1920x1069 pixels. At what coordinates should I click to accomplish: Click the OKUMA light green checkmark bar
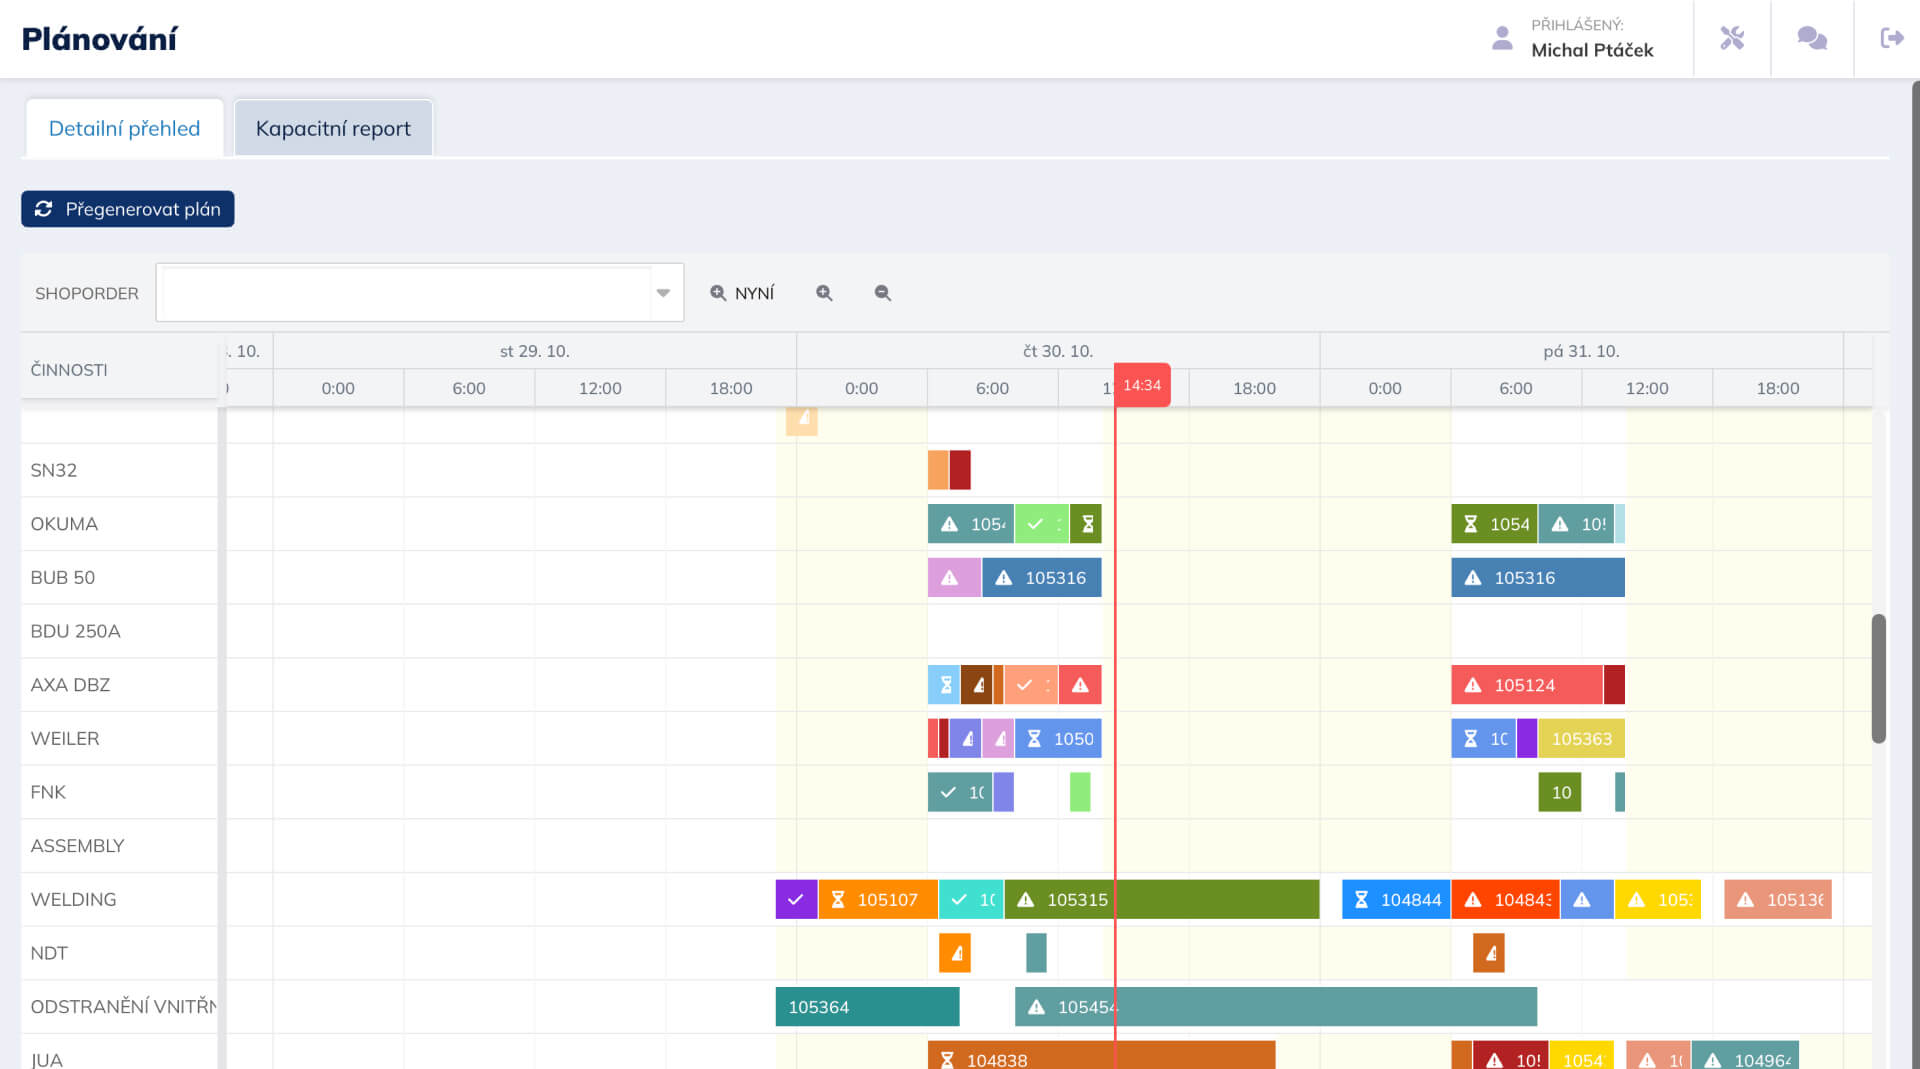point(1042,524)
